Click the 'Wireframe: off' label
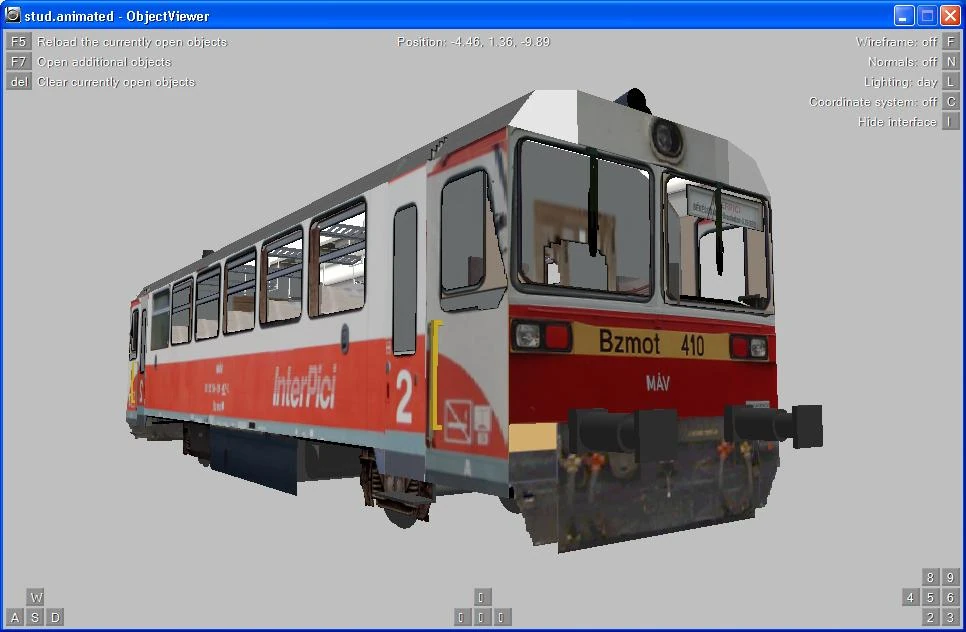966x632 pixels. [896, 42]
